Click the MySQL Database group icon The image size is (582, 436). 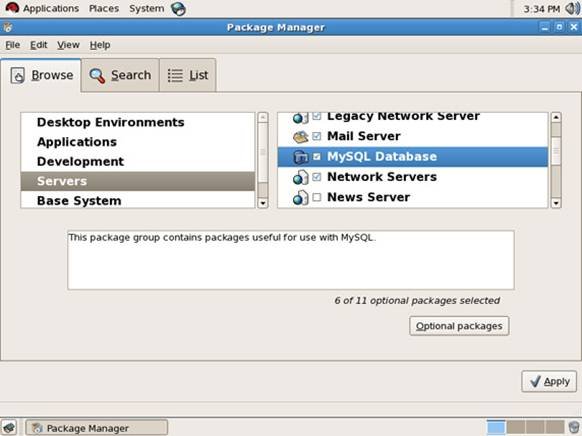[x=300, y=157]
